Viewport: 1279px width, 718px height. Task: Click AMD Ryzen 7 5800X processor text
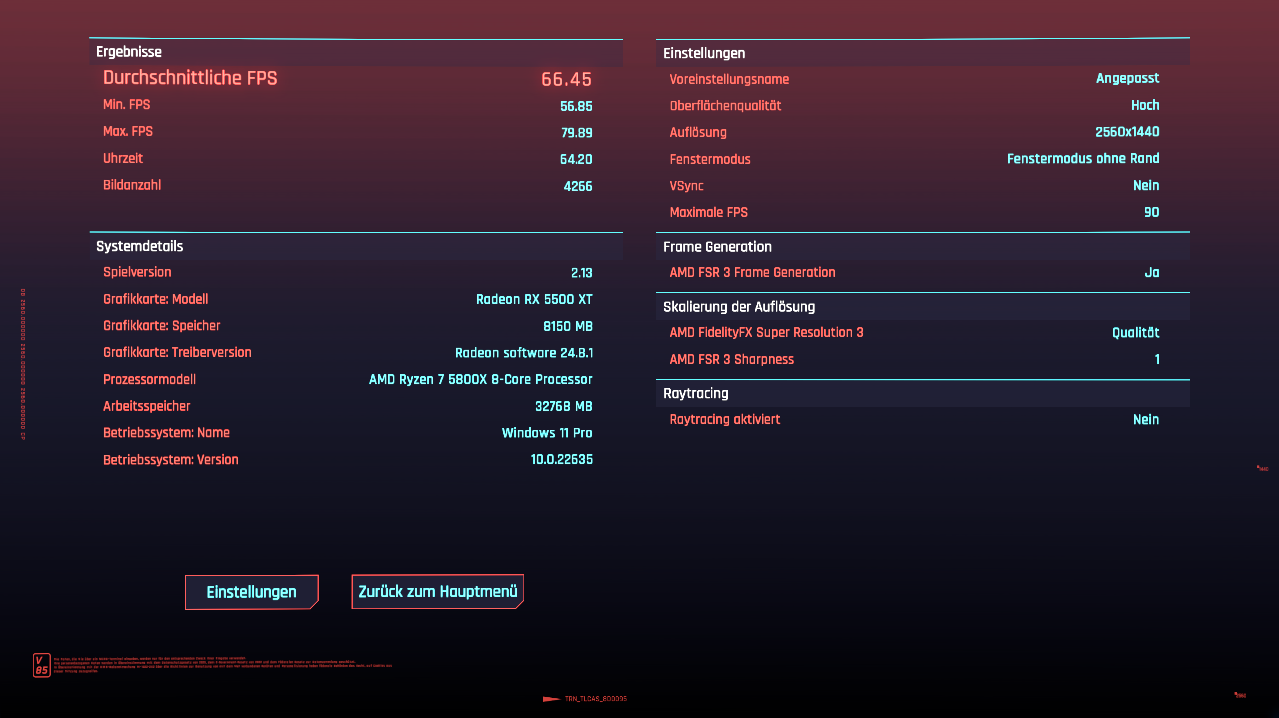pyautogui.click(x=481, y=380)
